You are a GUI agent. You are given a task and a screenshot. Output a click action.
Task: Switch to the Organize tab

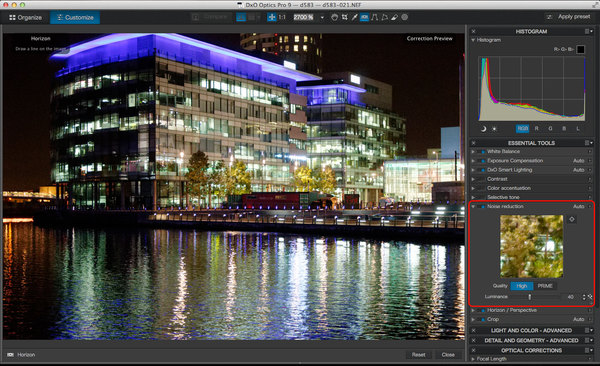25,18
